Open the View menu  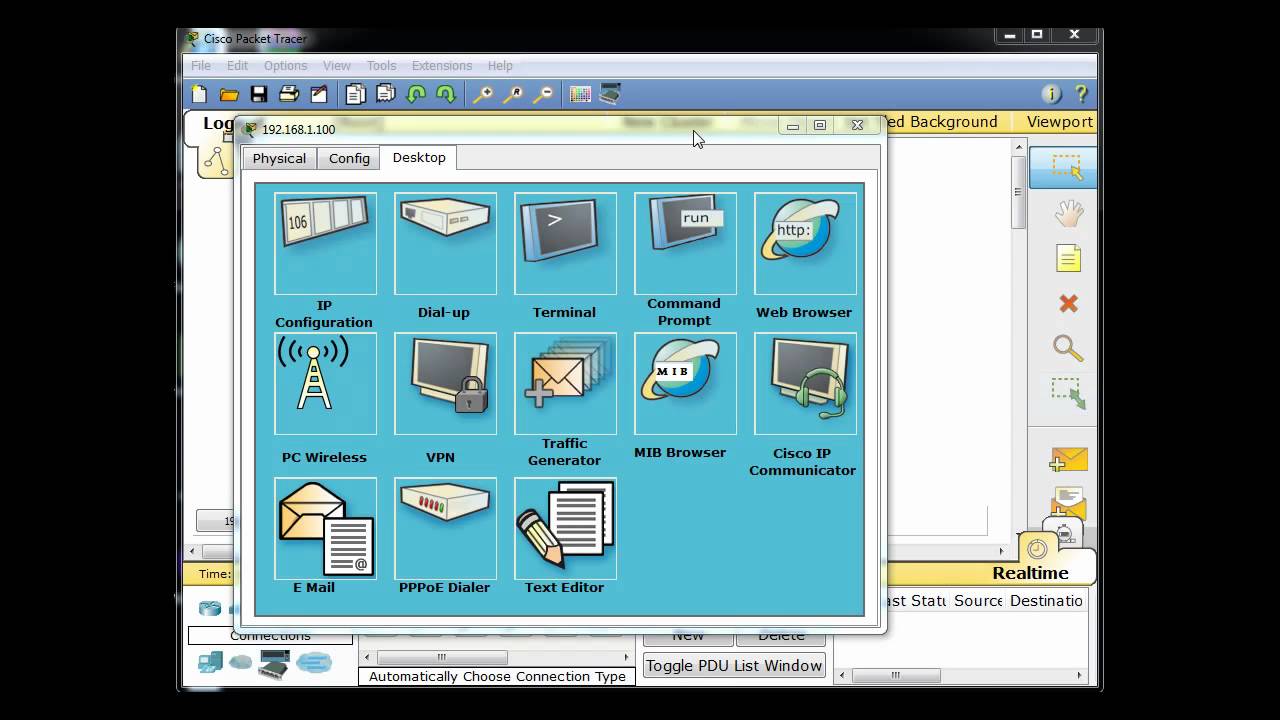coord(336,66)
